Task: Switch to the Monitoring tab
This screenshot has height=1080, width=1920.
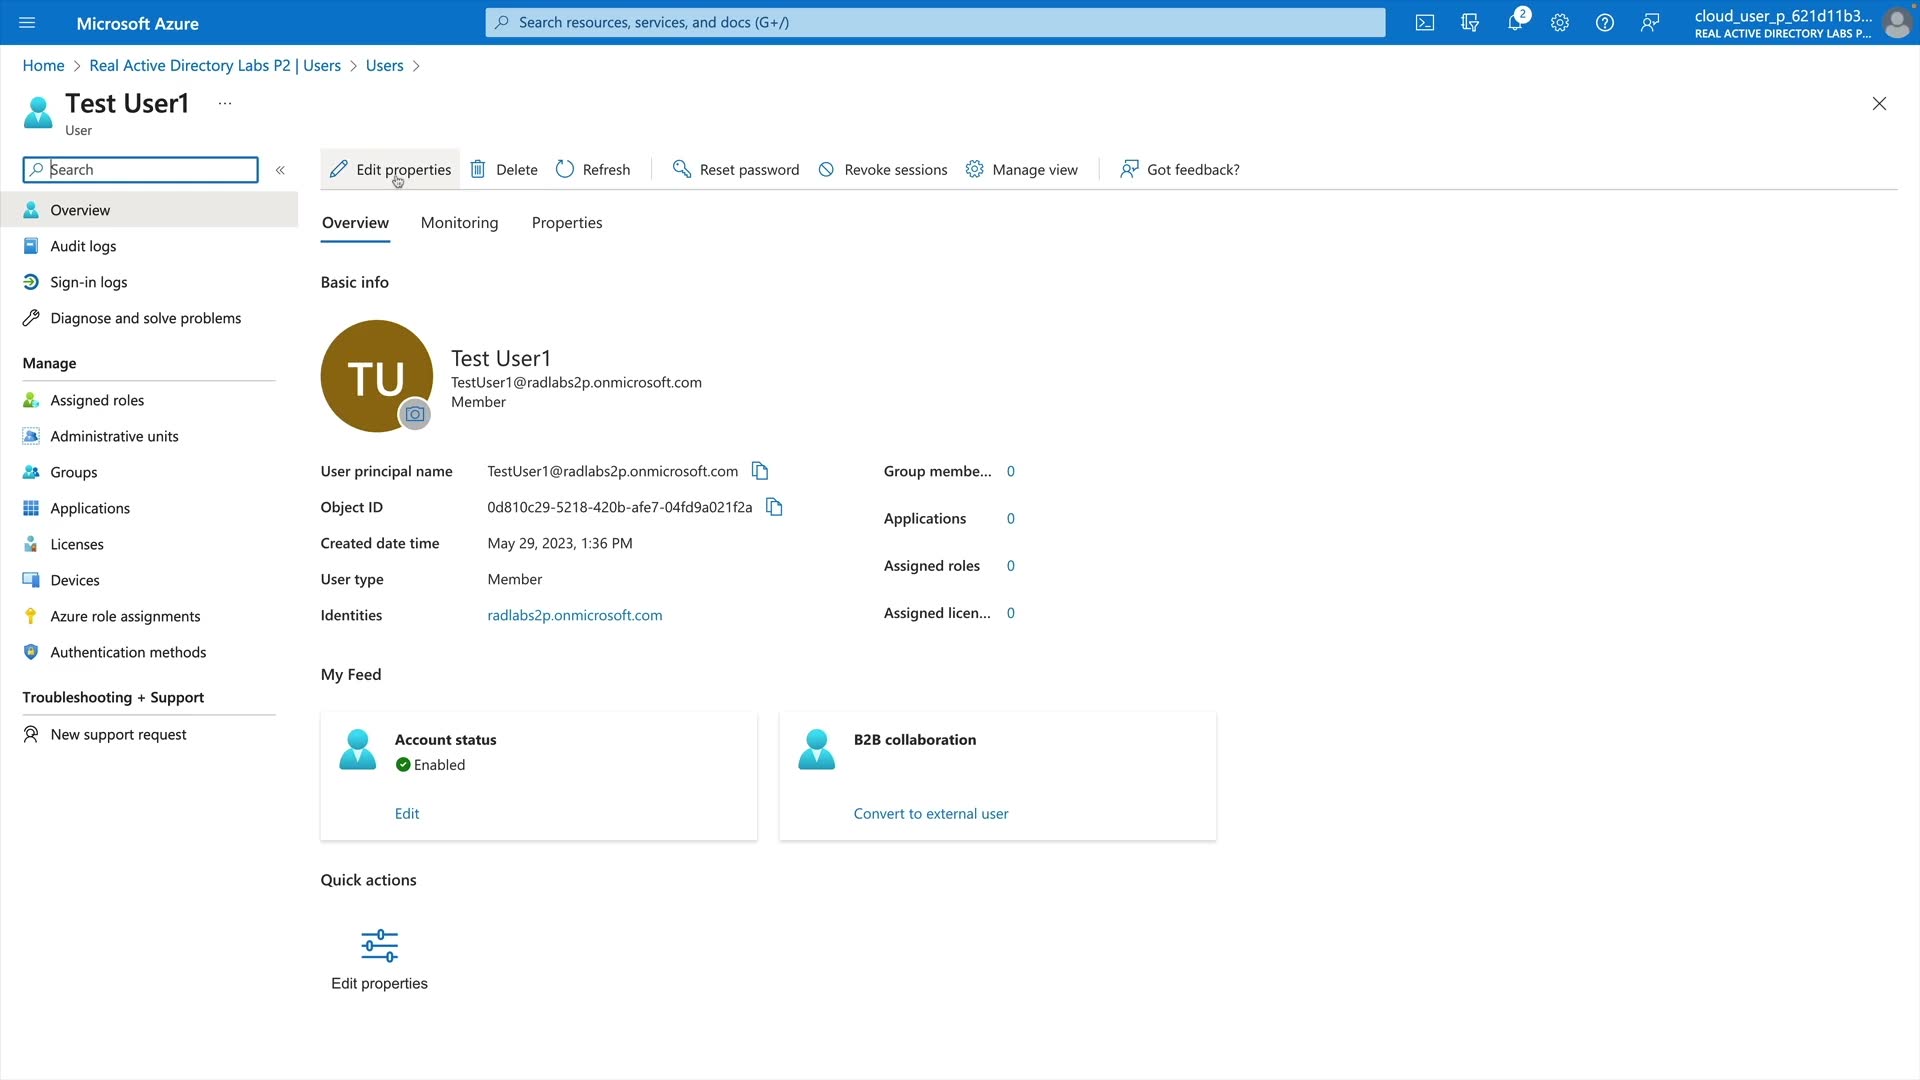Action: click(459, 223)
